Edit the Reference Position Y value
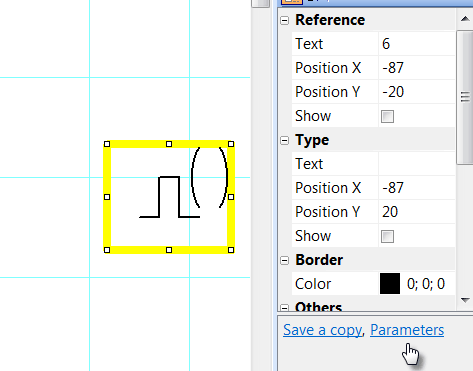The height and width of the screenshot is (371, 473). (x=417, y=92)
